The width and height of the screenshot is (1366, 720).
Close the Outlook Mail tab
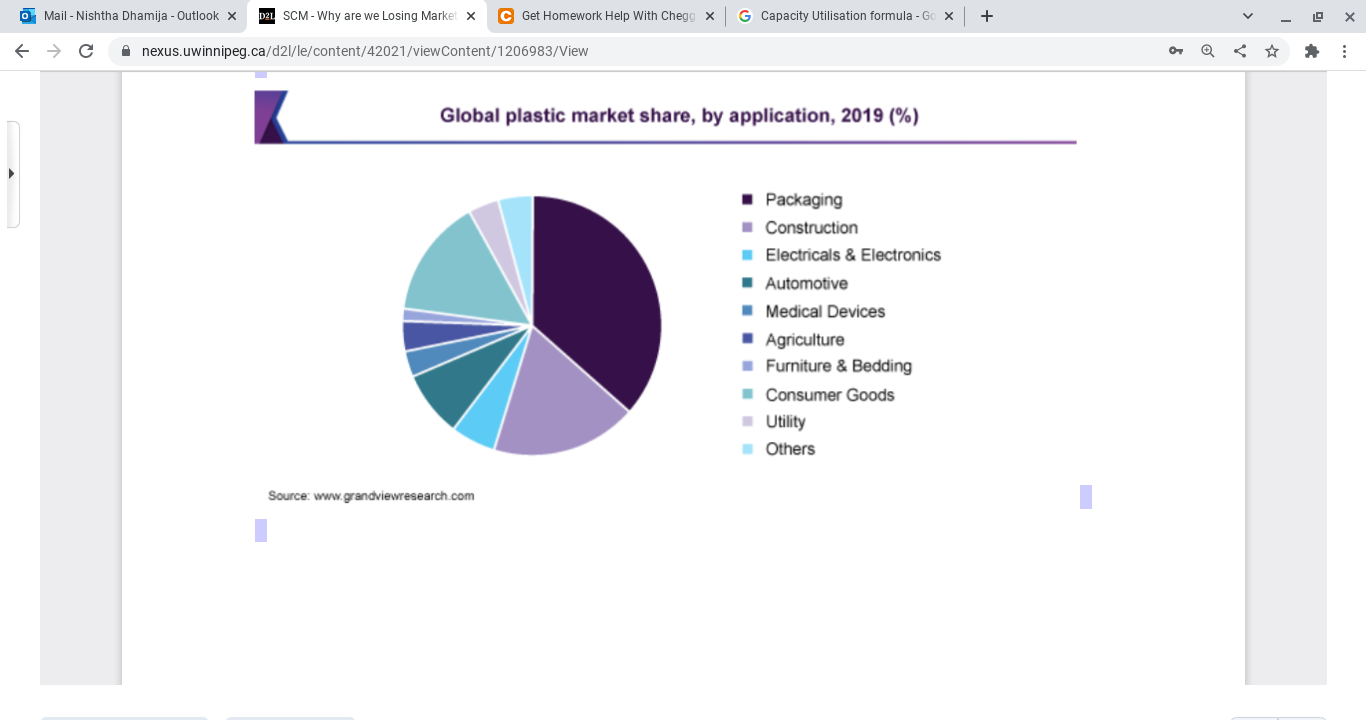click(232, 16)
